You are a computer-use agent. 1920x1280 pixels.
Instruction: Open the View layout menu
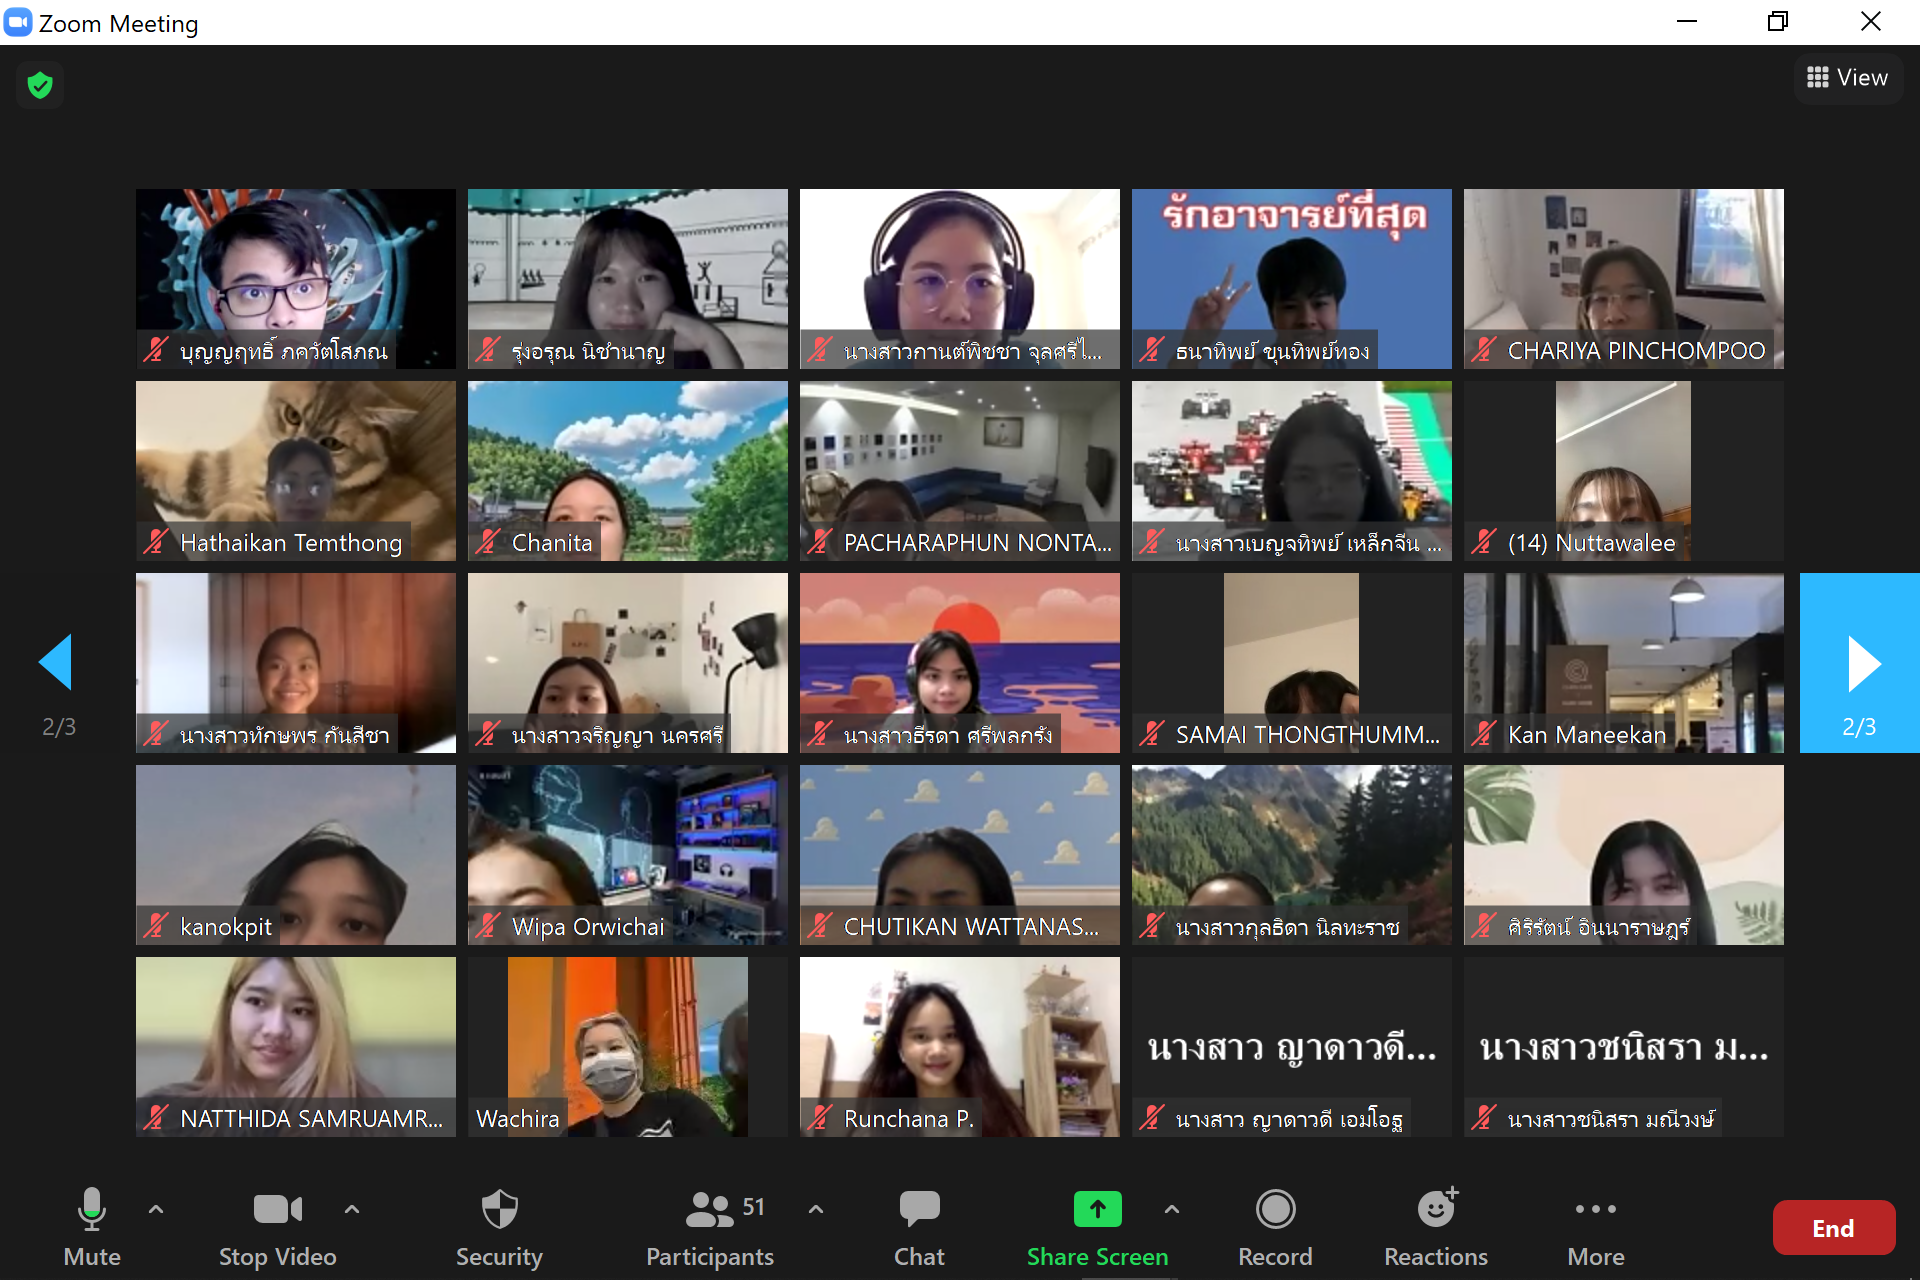(1848, 78)
